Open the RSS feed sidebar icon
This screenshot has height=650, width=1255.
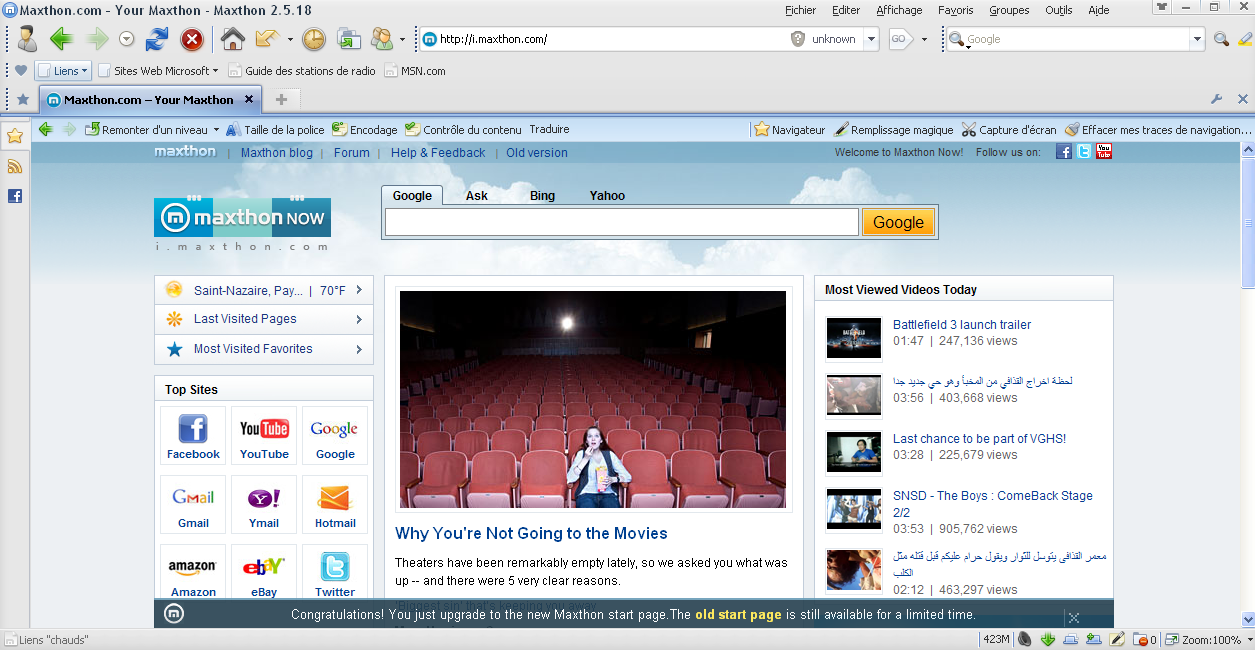[15, 166]
